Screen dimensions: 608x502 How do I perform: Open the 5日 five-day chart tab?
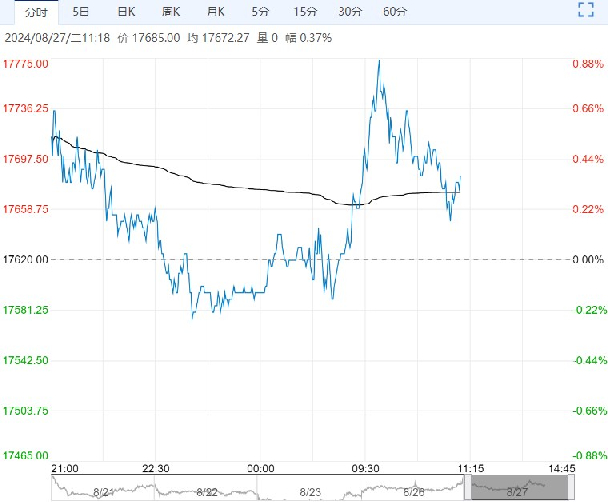tap(79, 12)
